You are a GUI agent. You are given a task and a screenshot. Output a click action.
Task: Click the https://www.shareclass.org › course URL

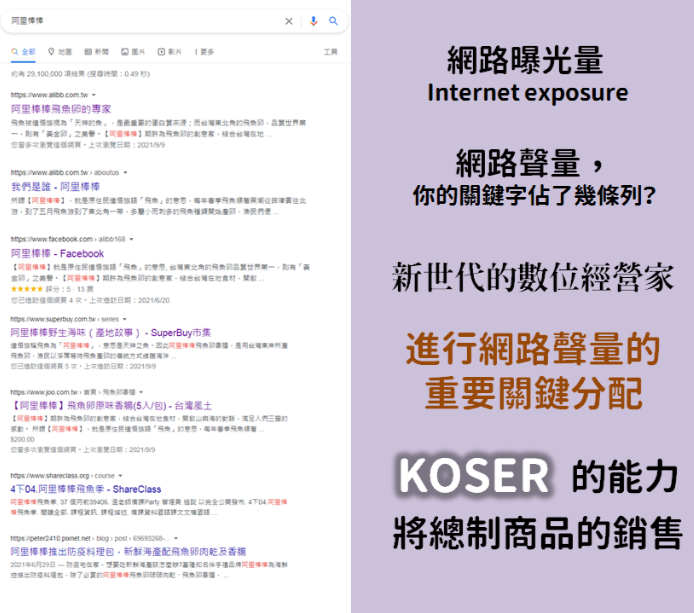62,475
